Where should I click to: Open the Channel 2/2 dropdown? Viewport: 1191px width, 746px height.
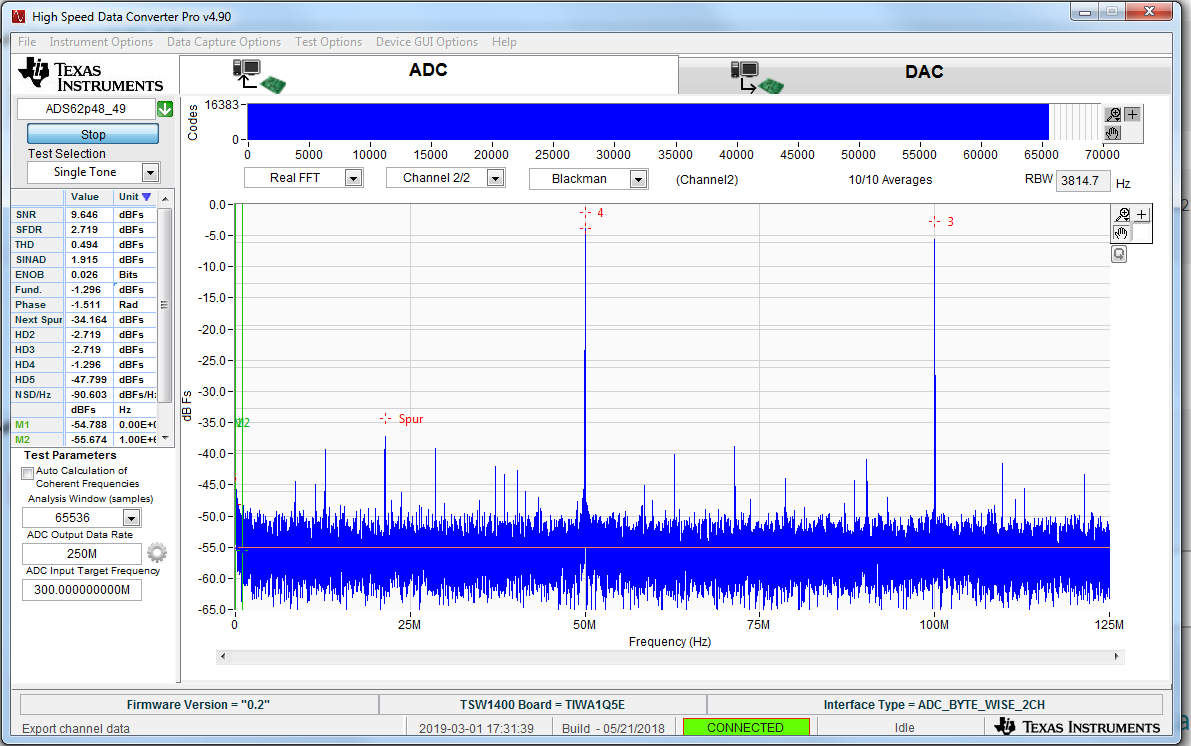[x=495, y=178]
